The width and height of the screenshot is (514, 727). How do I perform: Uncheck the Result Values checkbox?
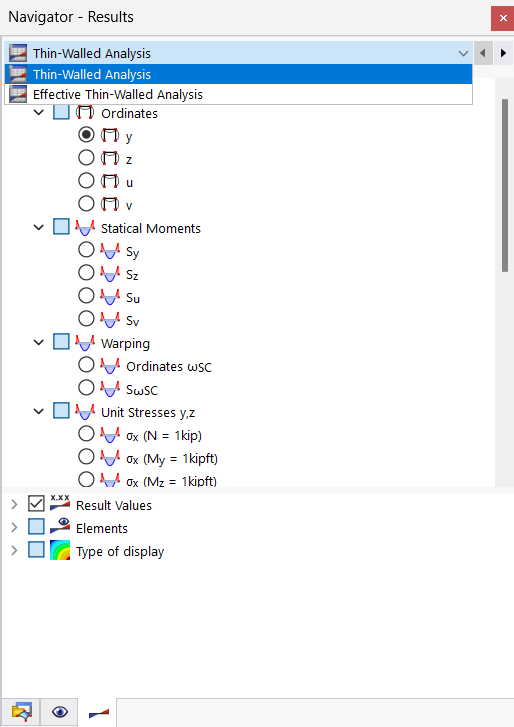point(36,504)
